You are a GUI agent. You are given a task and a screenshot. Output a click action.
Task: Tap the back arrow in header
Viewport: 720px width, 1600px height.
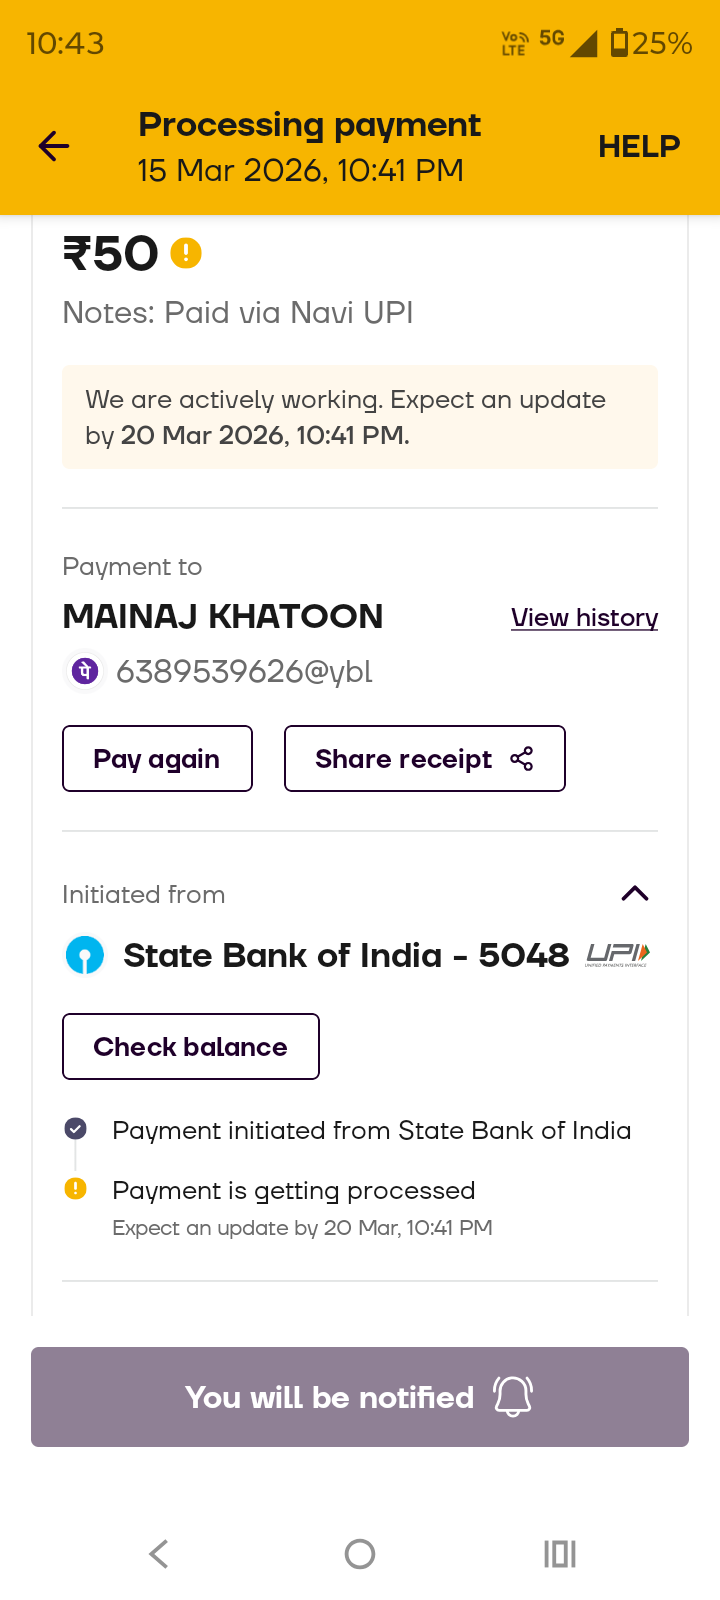coord(54,147)
